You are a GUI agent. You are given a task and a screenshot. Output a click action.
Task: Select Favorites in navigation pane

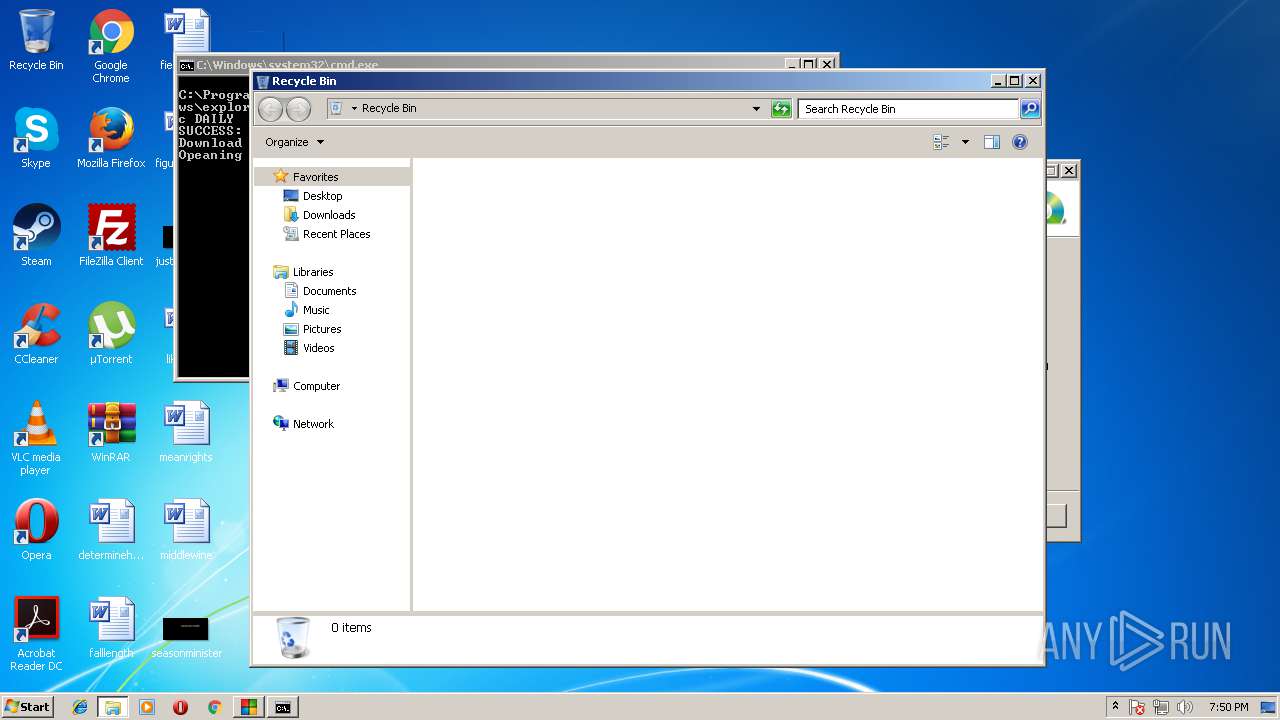tap(315, 177)
